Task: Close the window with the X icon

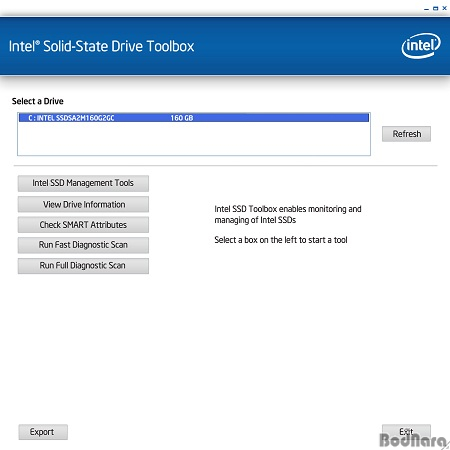Action: 444,8
